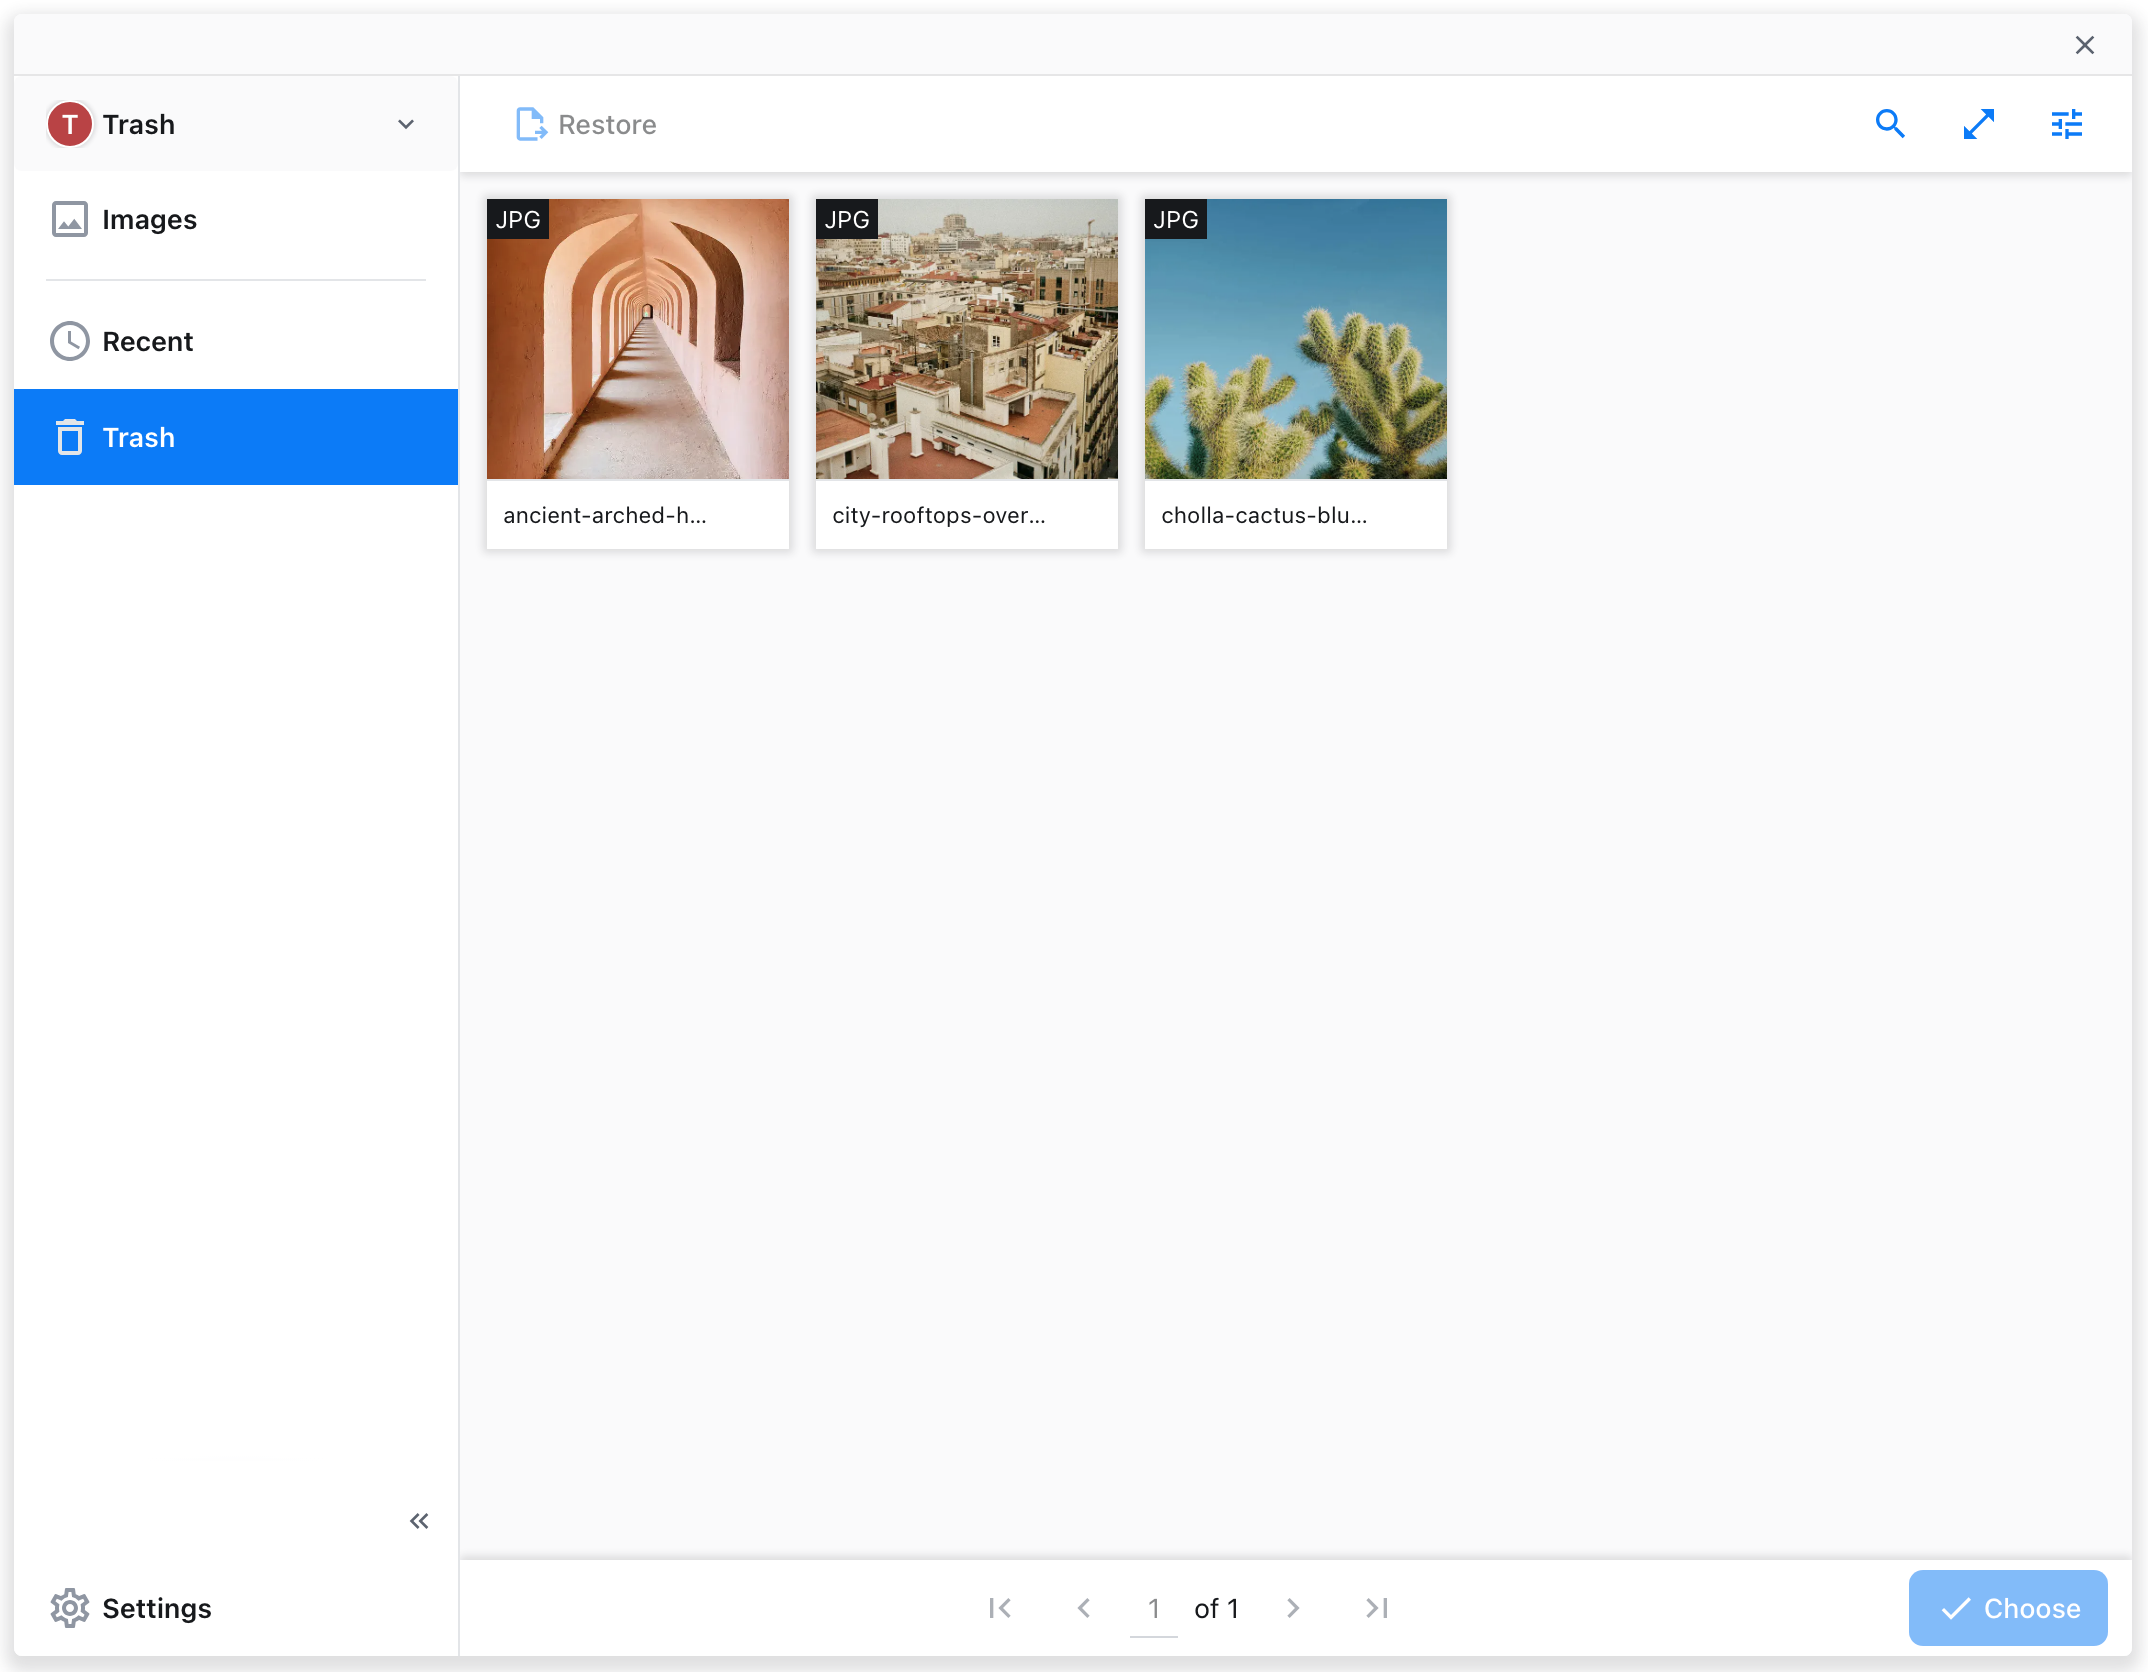Open Recent in the sidebar
The image size is (2148, 1672).
point(147,341)
